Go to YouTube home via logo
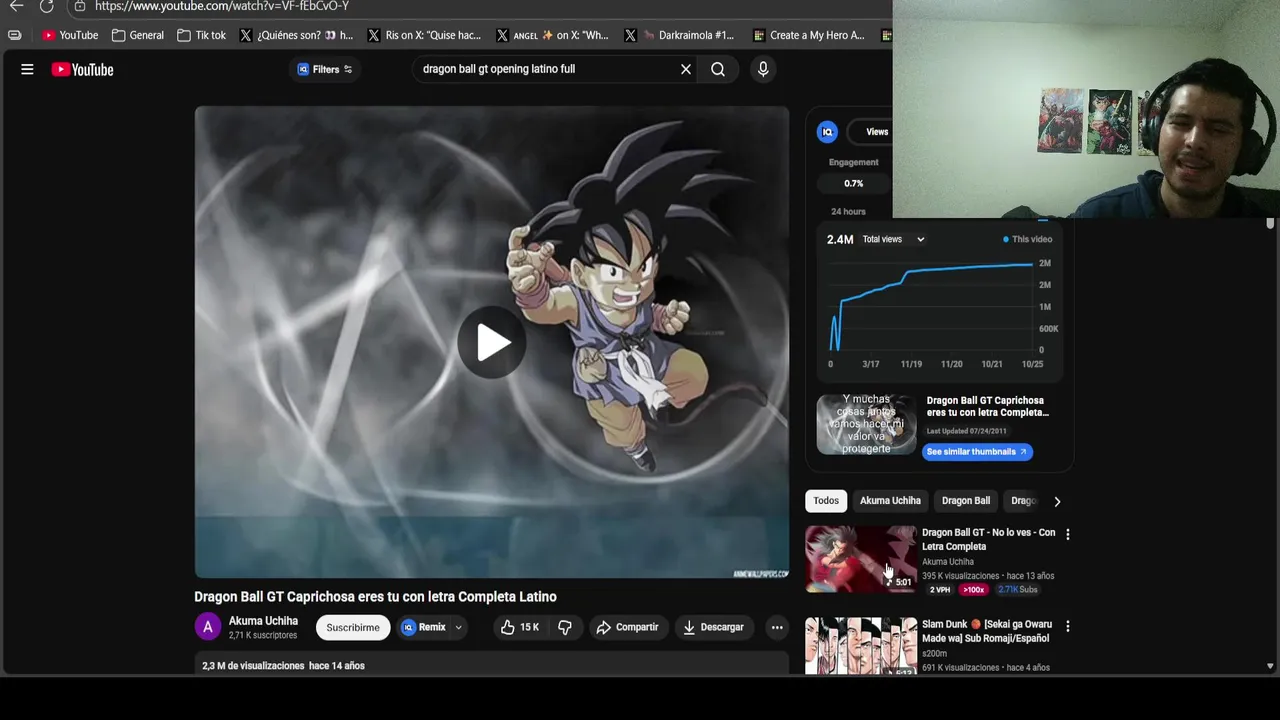This screenshot has width=1280, height=720. [x=83, y=69]
